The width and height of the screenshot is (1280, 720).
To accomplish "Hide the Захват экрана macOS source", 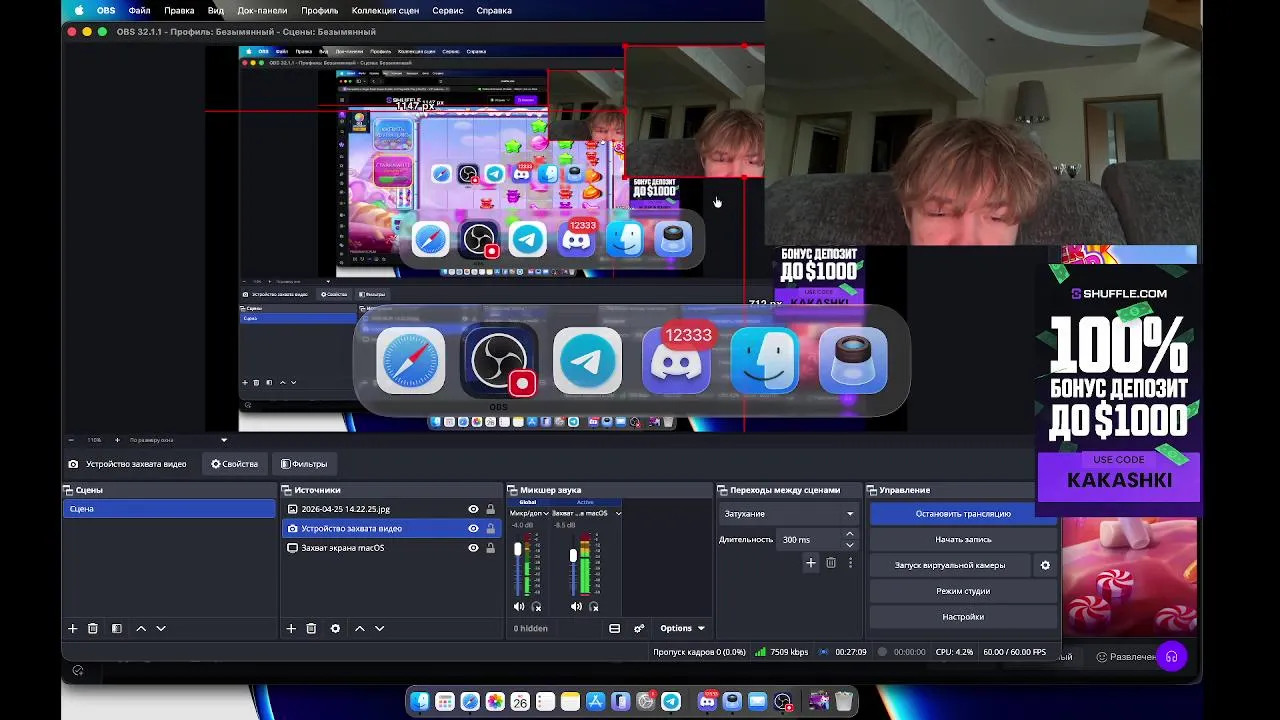I will tap(473, 548).
